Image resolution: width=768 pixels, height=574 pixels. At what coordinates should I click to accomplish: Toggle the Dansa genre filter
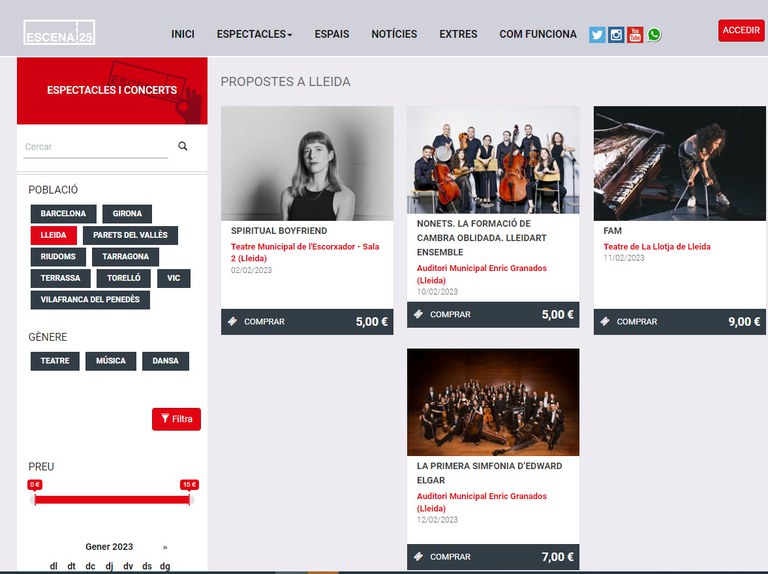coord(166,361)
